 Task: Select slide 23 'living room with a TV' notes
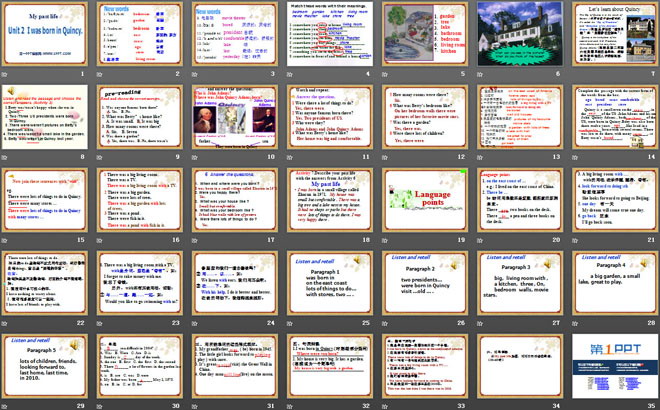pyautogui.click(x=140, y=283)
